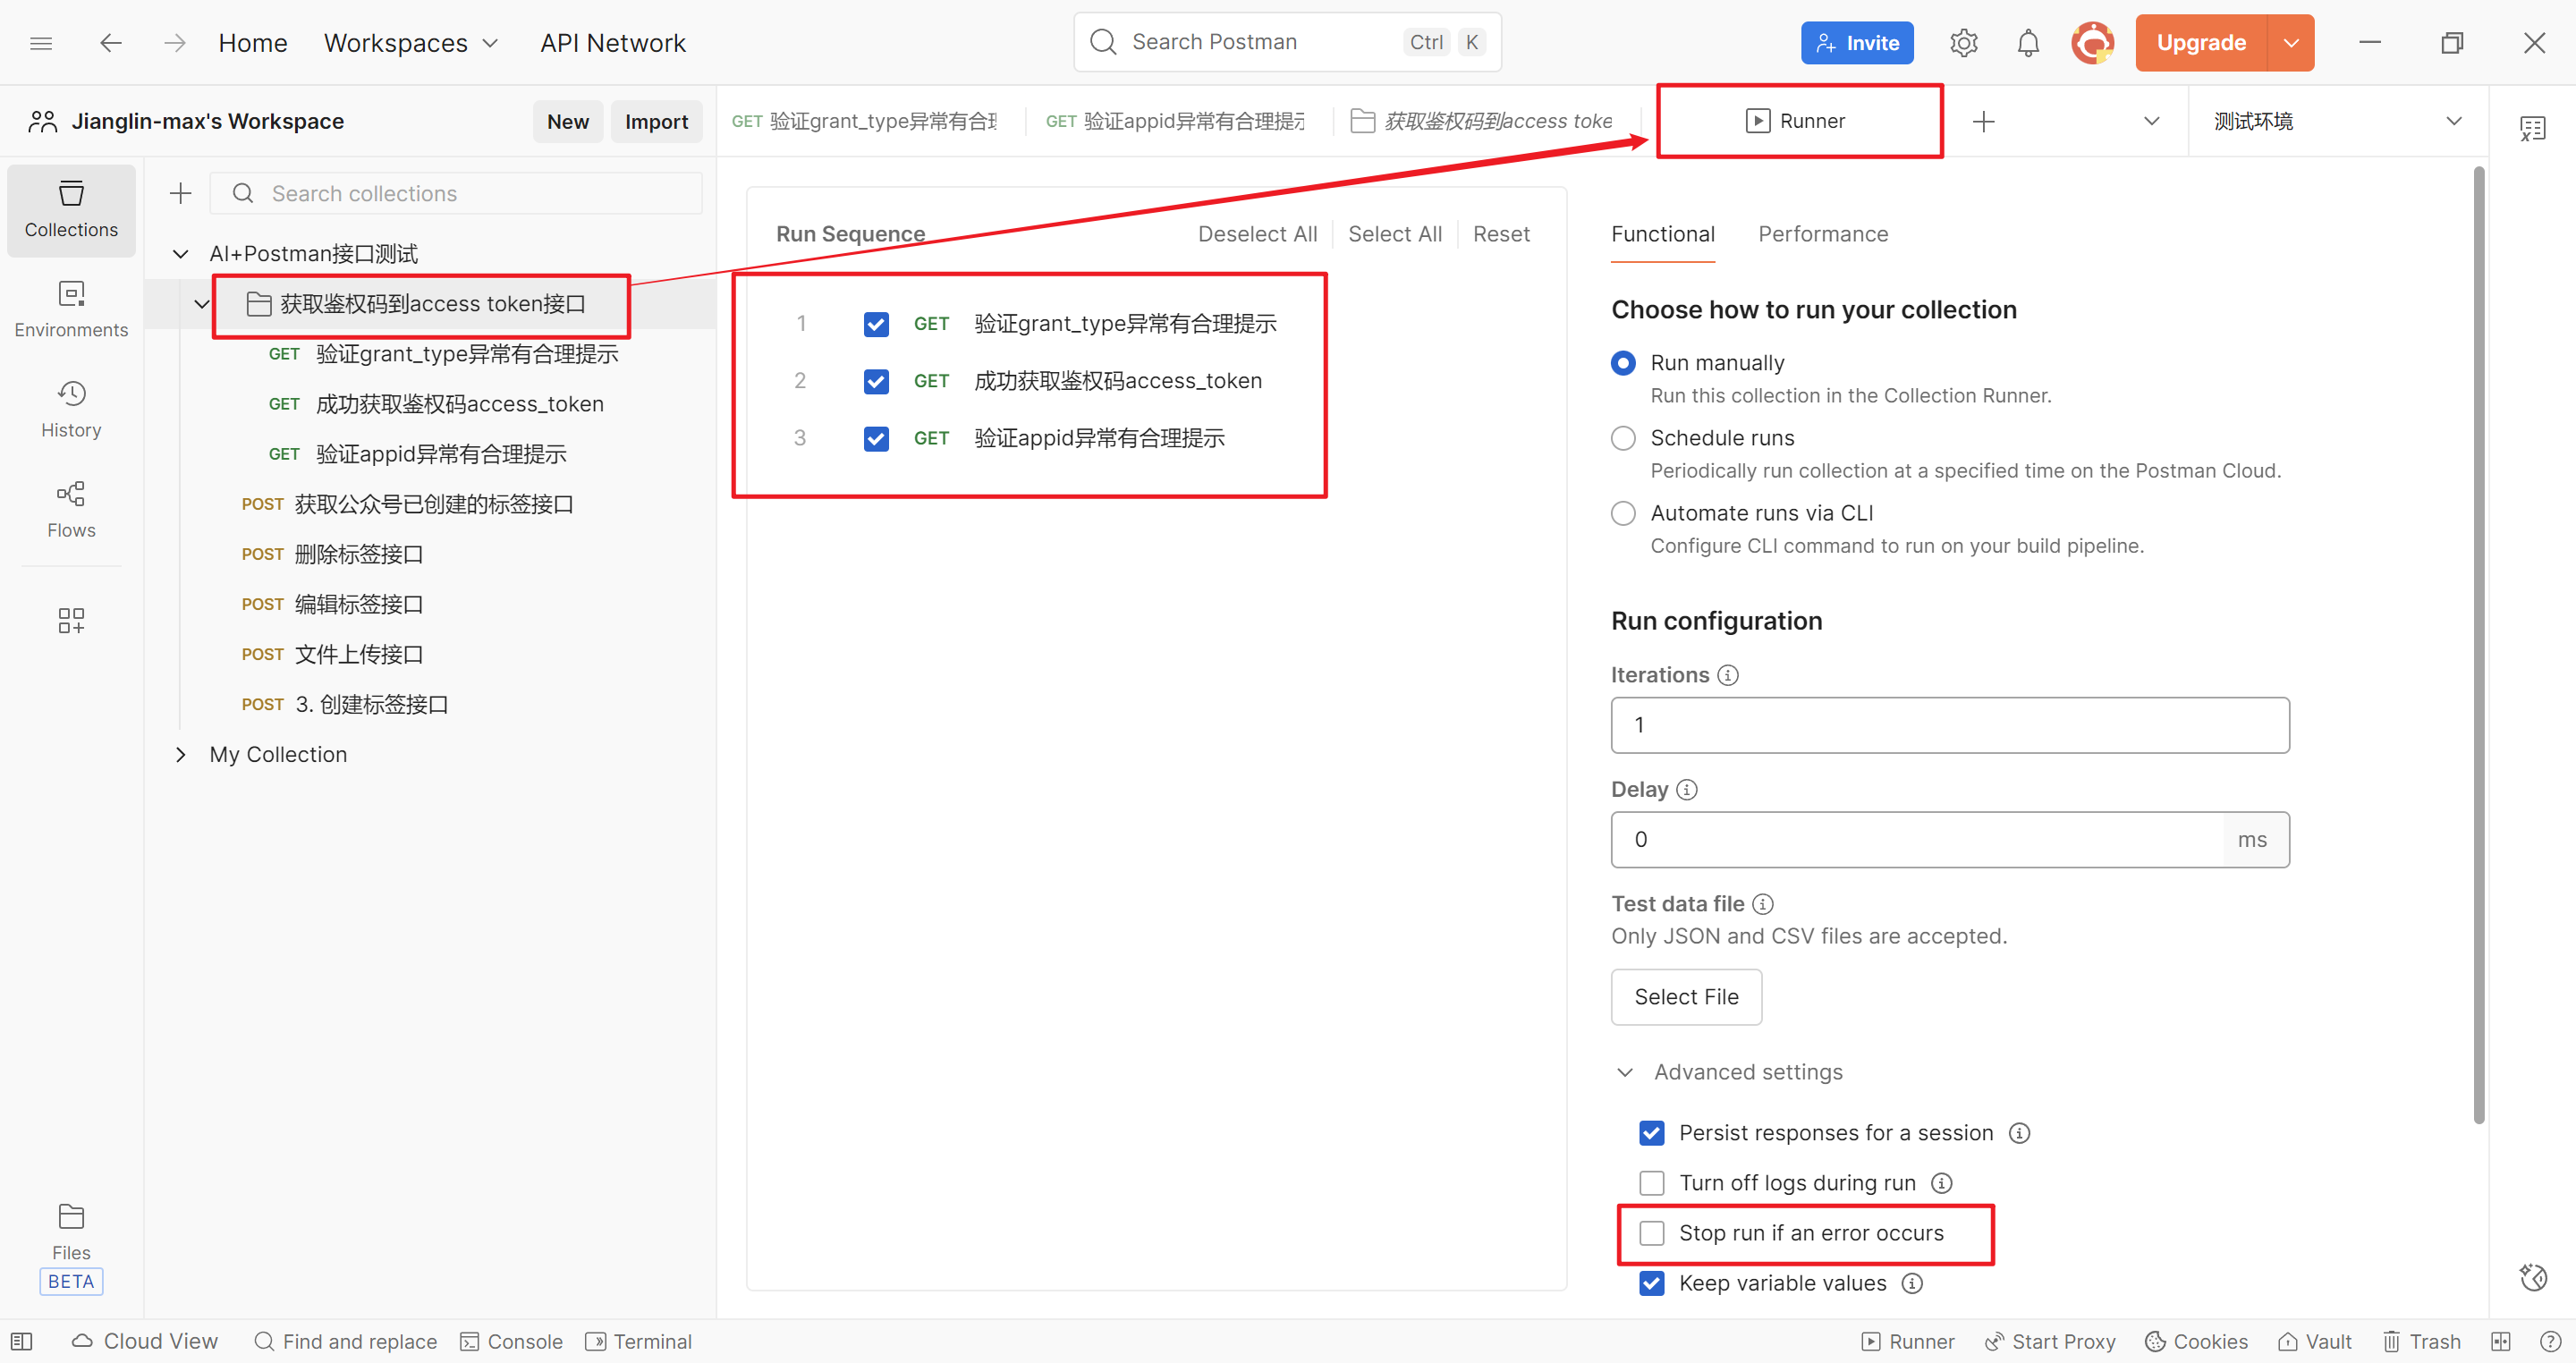Click the environment quick look icon

click(2532, 128)
